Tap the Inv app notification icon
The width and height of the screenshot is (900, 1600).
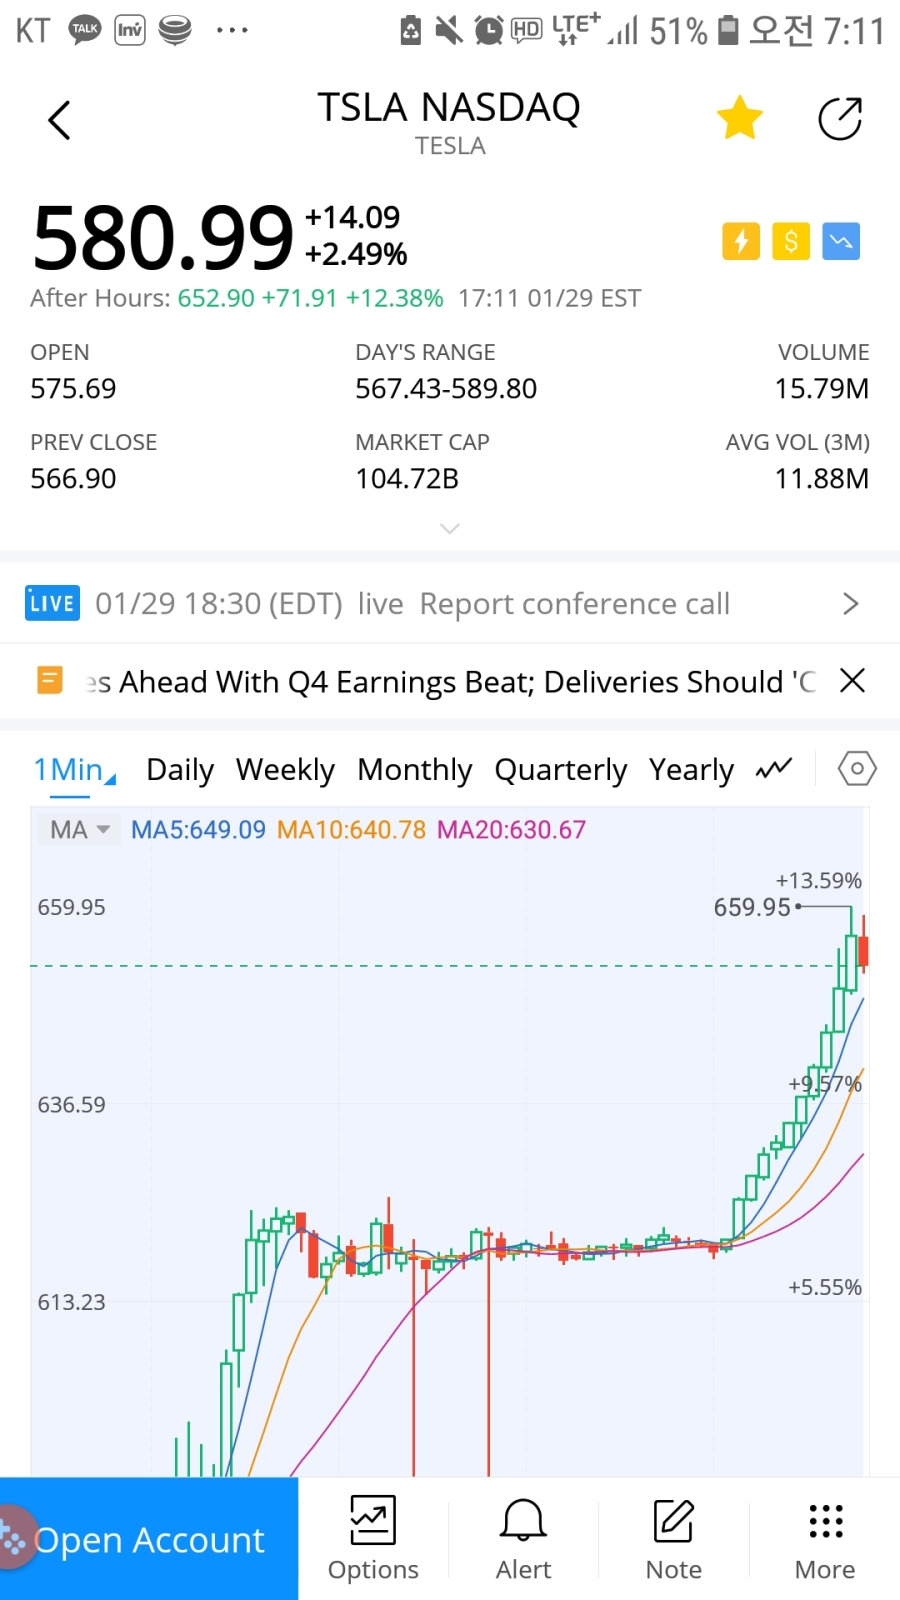(x=130, y=30)
